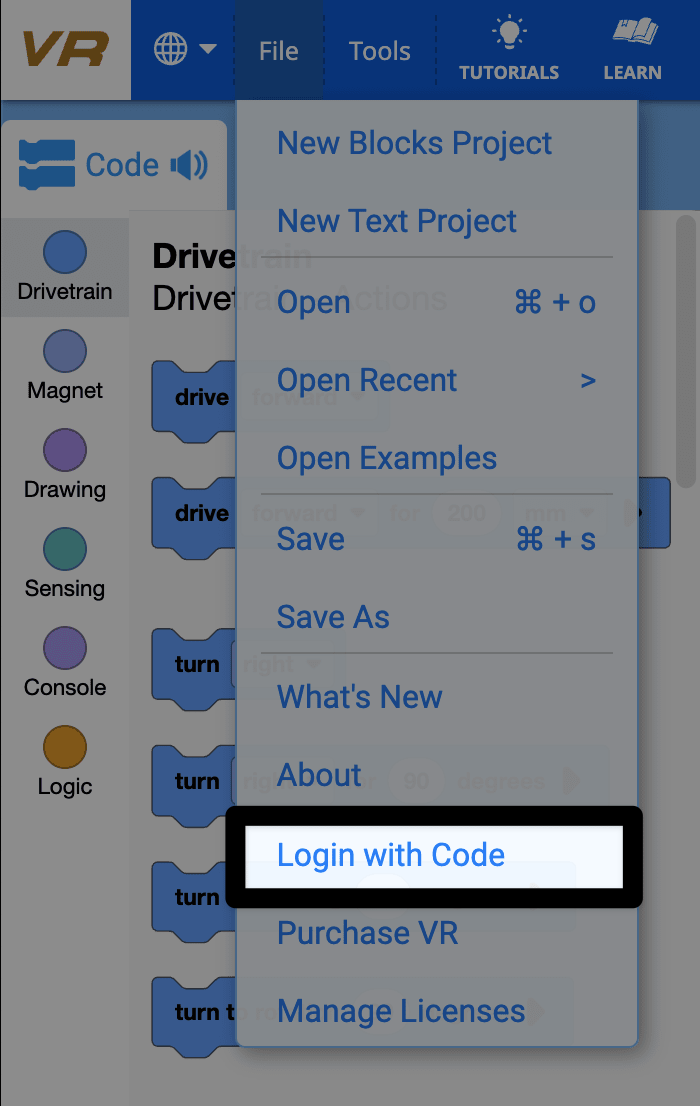Select the turn block in the workspace
The image size is (700, 1106).
click(196, 664)
